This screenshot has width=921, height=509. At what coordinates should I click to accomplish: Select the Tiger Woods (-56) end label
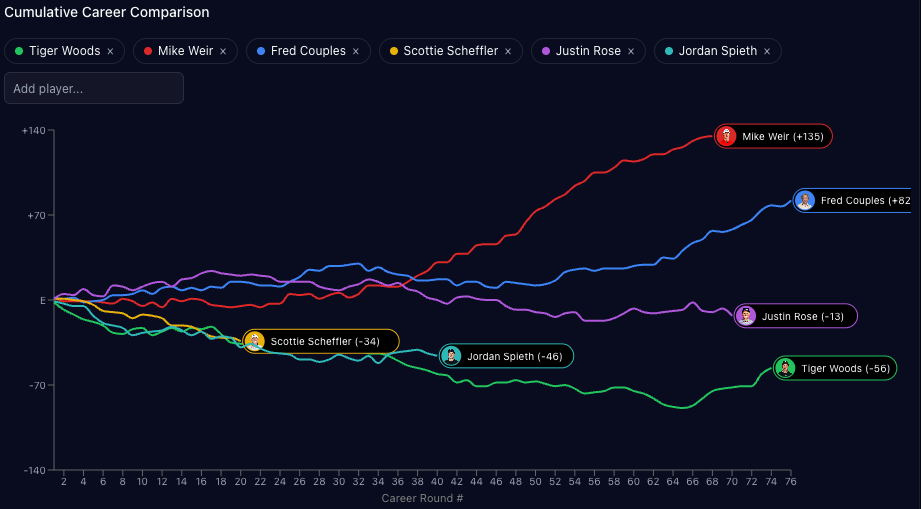coord(845,368)
